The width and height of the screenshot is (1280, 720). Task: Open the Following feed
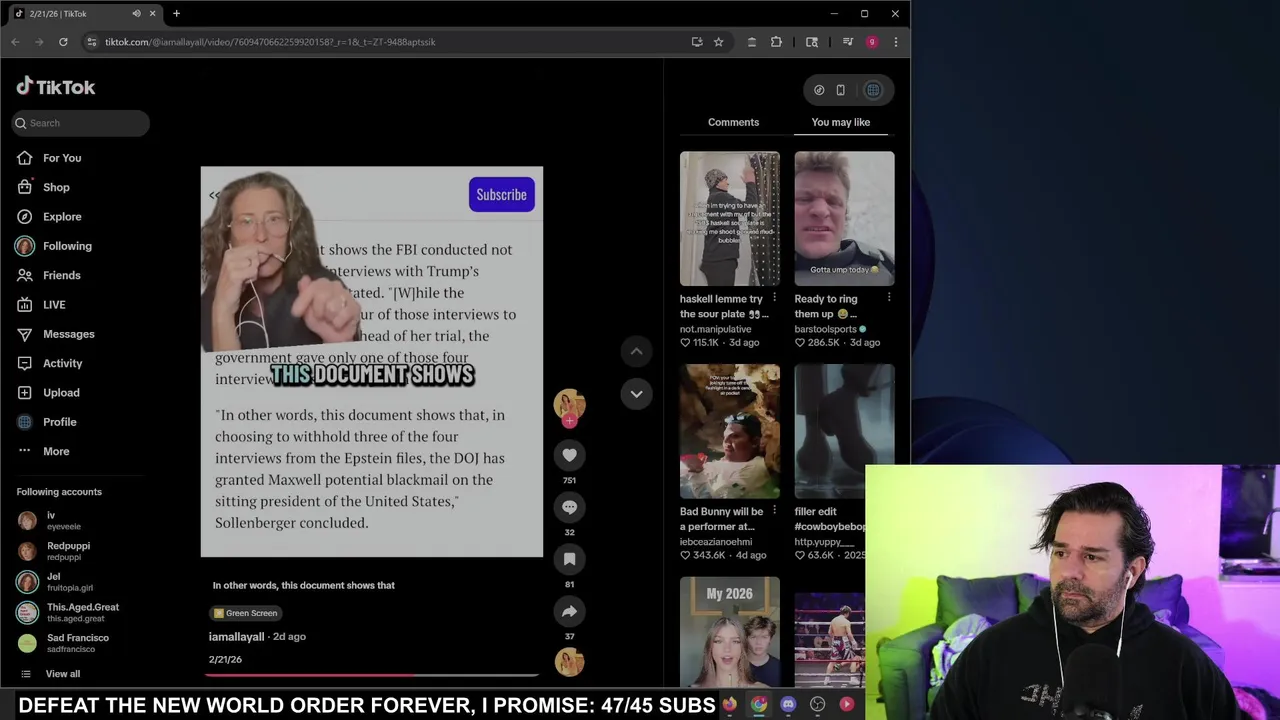(x=67, y=246)
